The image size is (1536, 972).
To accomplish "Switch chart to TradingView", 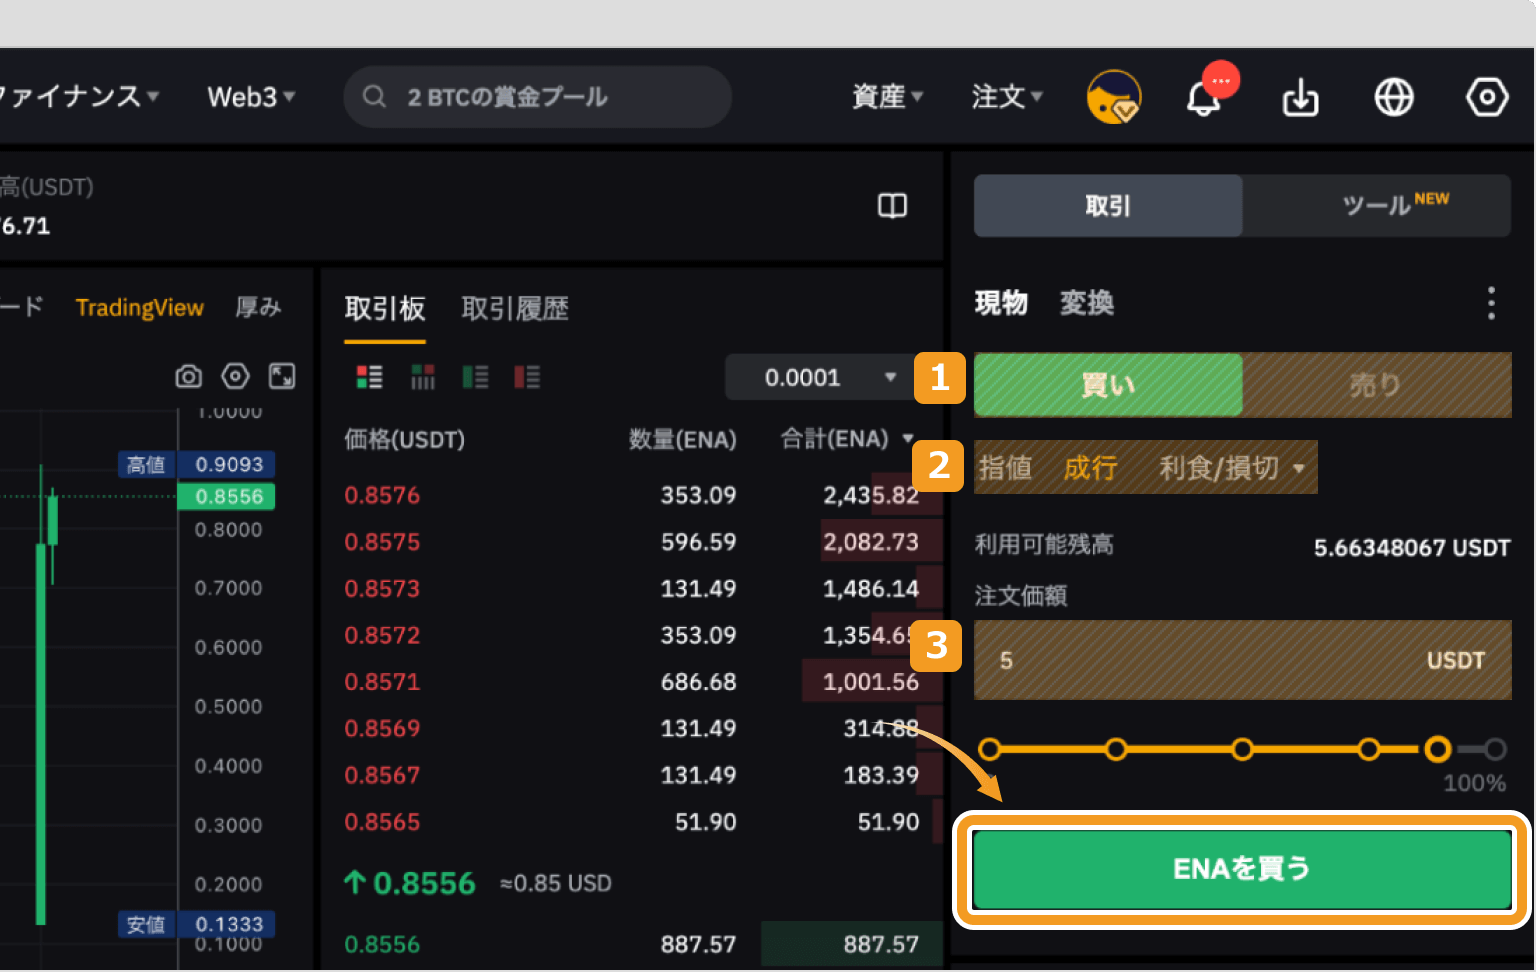I will click(x=140, y=308).
